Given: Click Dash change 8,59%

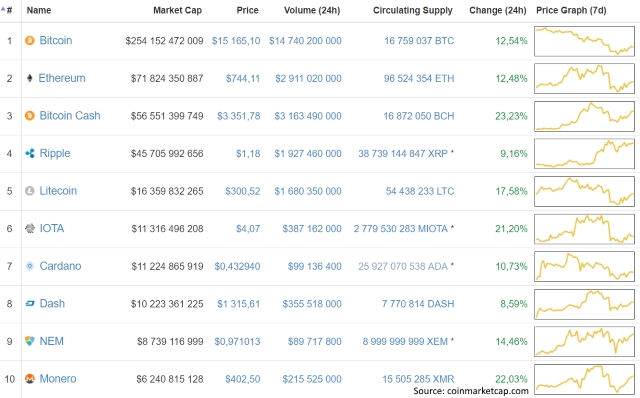Looking at the screenshot, I should click(x=514, y=304).
